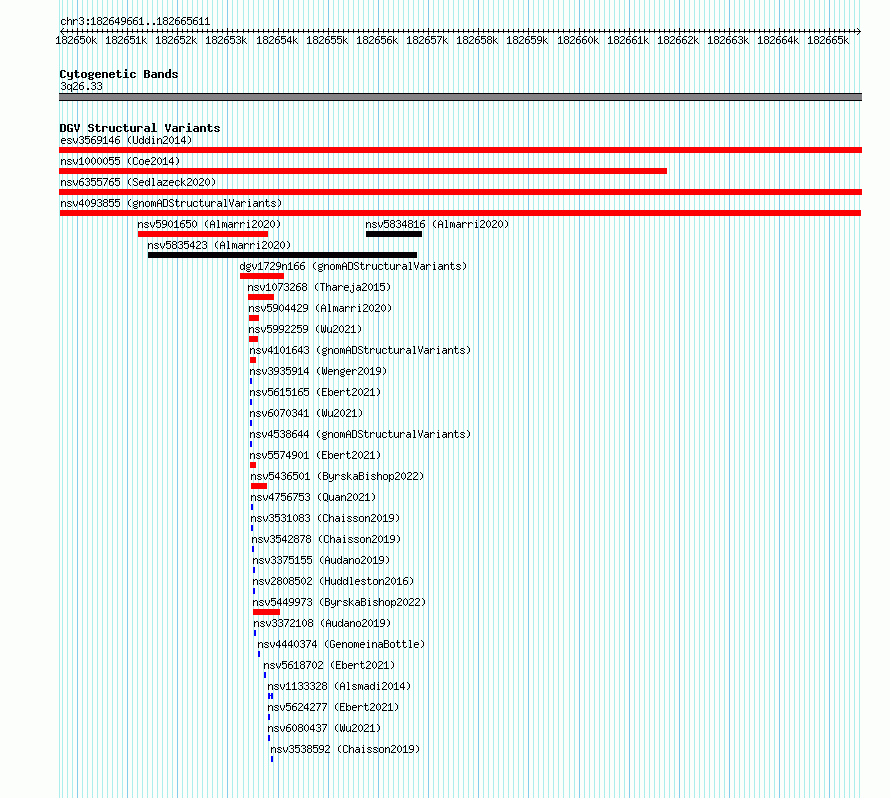This screenshot has width=890, height=798.
Task: Click the nsv1133328 (Alsmadi2014) label
Action: coord(339,686)
